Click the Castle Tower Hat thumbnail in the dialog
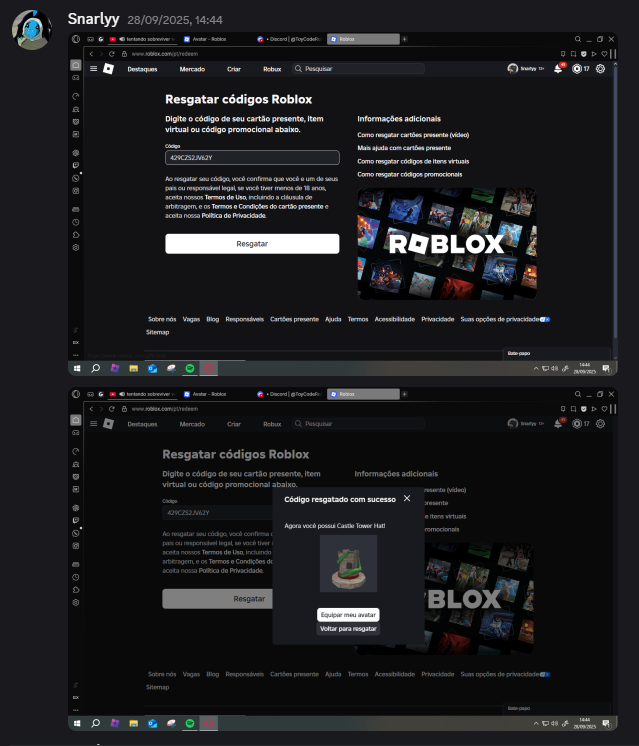 coord(348,564)
